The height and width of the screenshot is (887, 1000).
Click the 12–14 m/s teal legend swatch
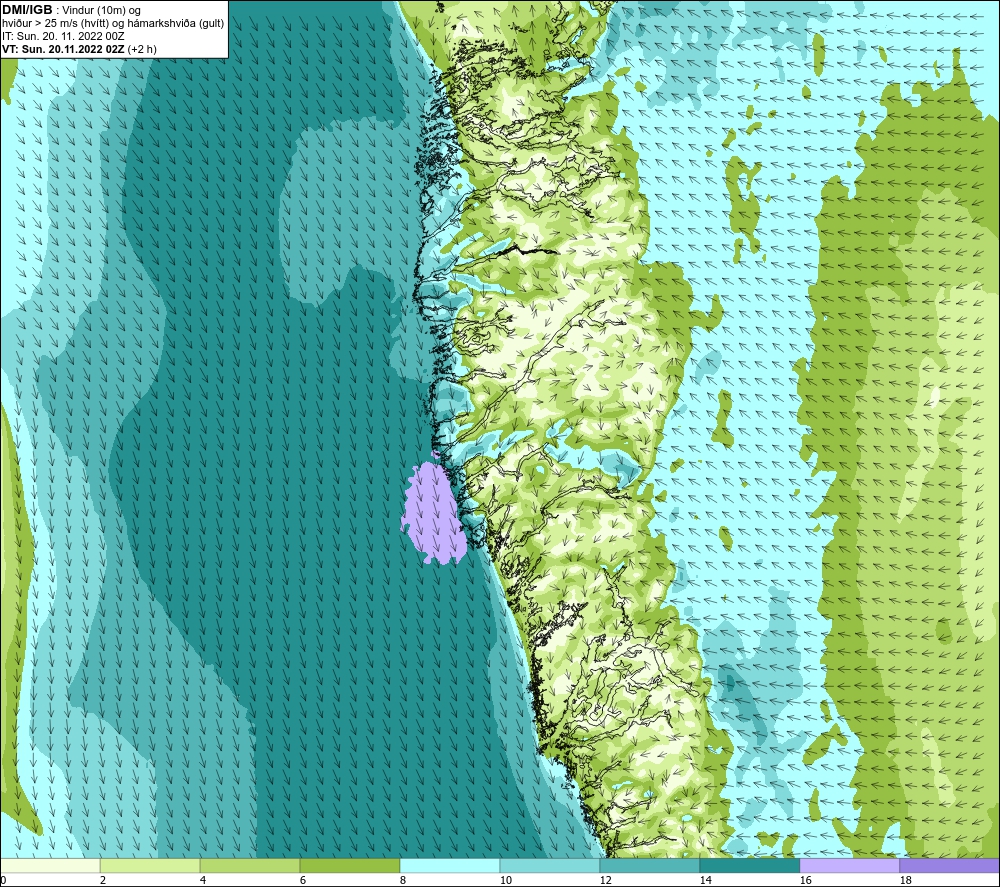(649, 865)
